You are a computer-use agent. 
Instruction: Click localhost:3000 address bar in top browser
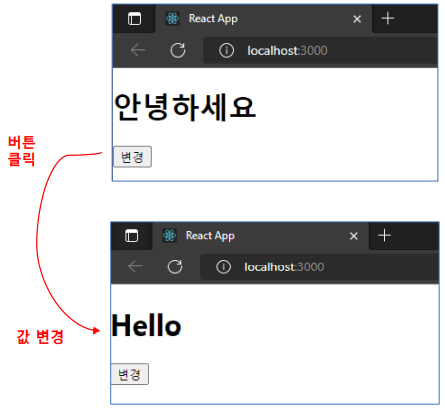pyautogui.click(x=320, y=51)
